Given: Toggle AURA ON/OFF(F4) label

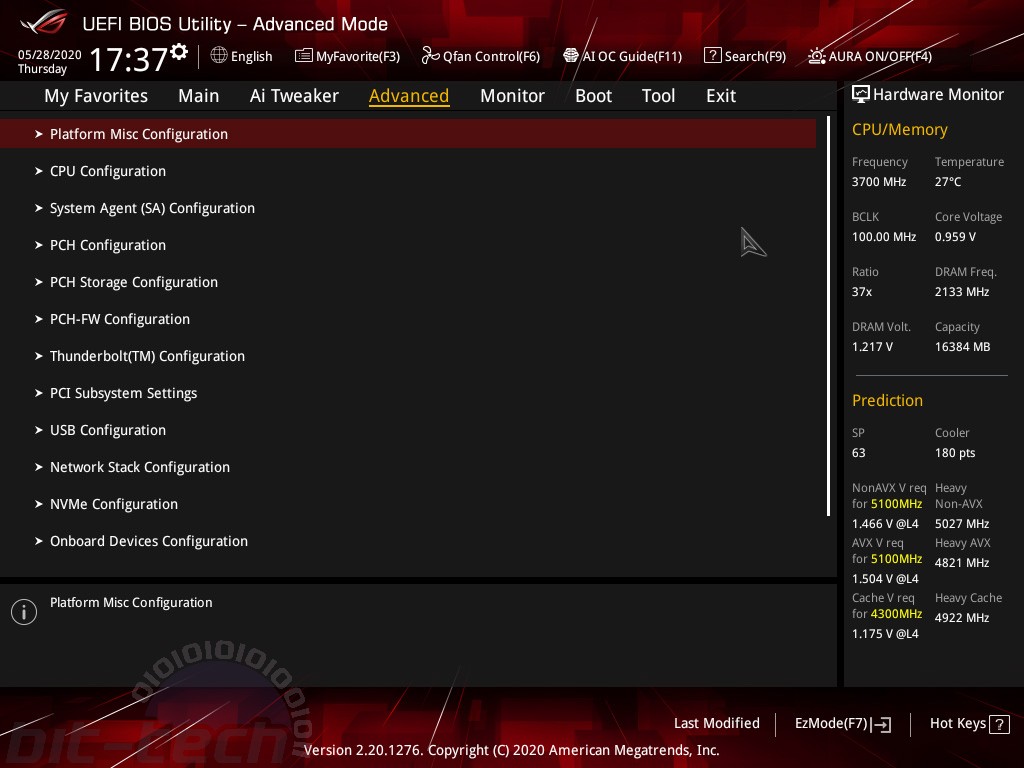Looking at the screenshot, I should (880, 56).
